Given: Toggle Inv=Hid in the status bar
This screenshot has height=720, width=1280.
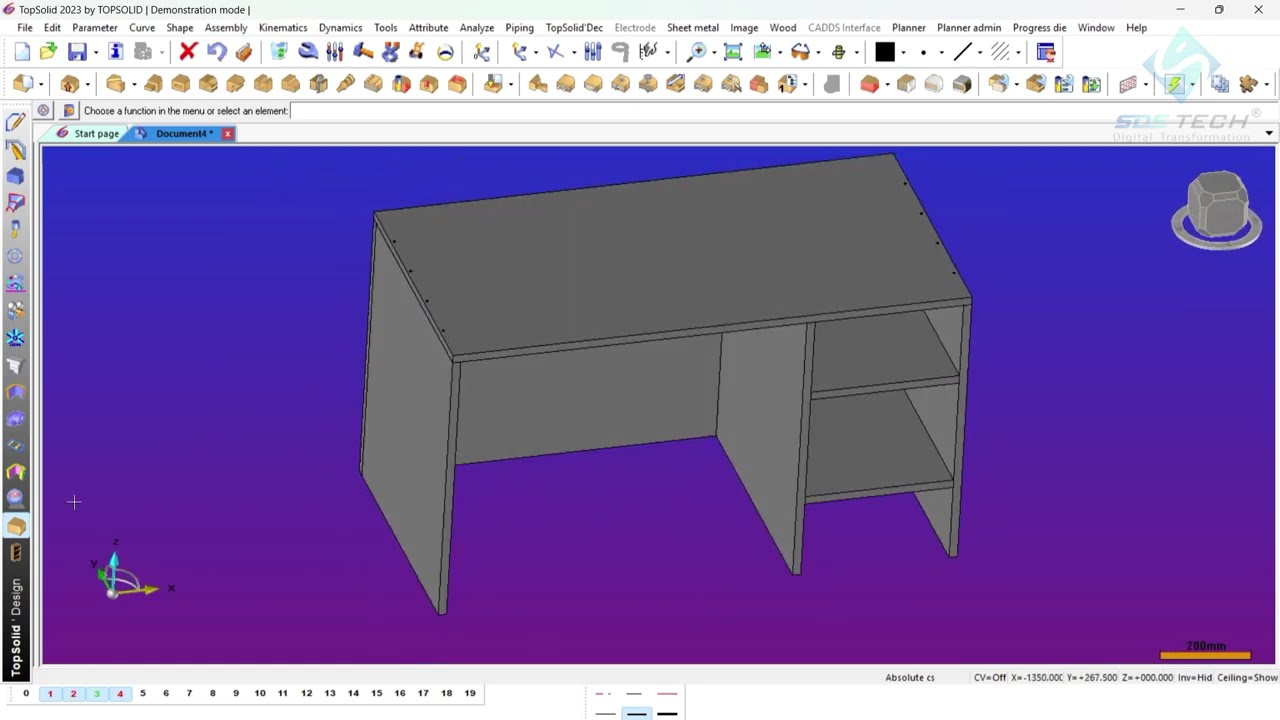Looking at the screenshot, I should pos(1195,677).
